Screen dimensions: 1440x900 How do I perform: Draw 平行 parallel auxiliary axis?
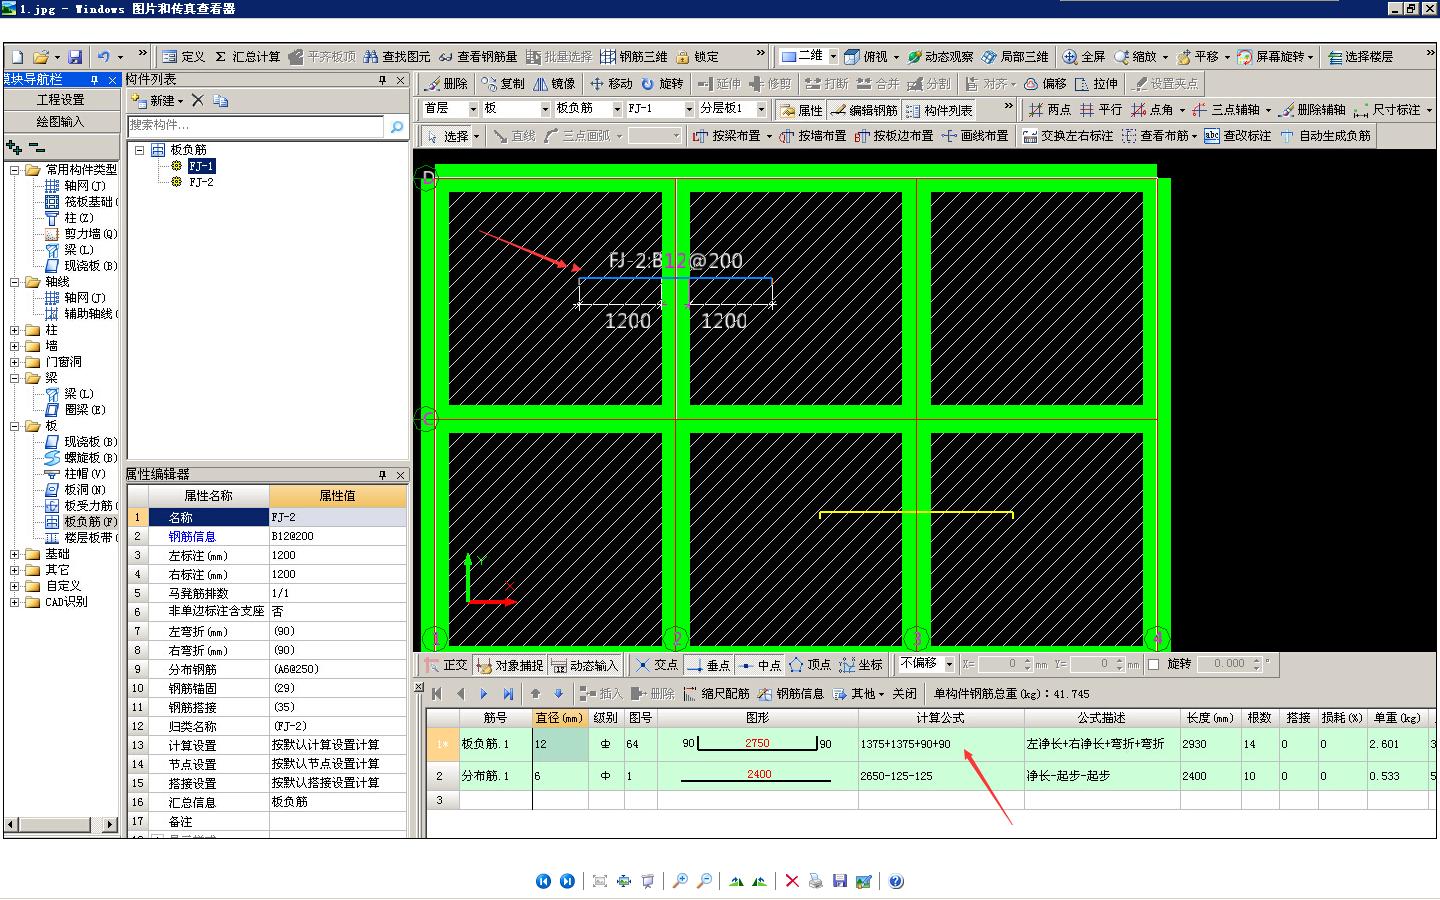1101,110
